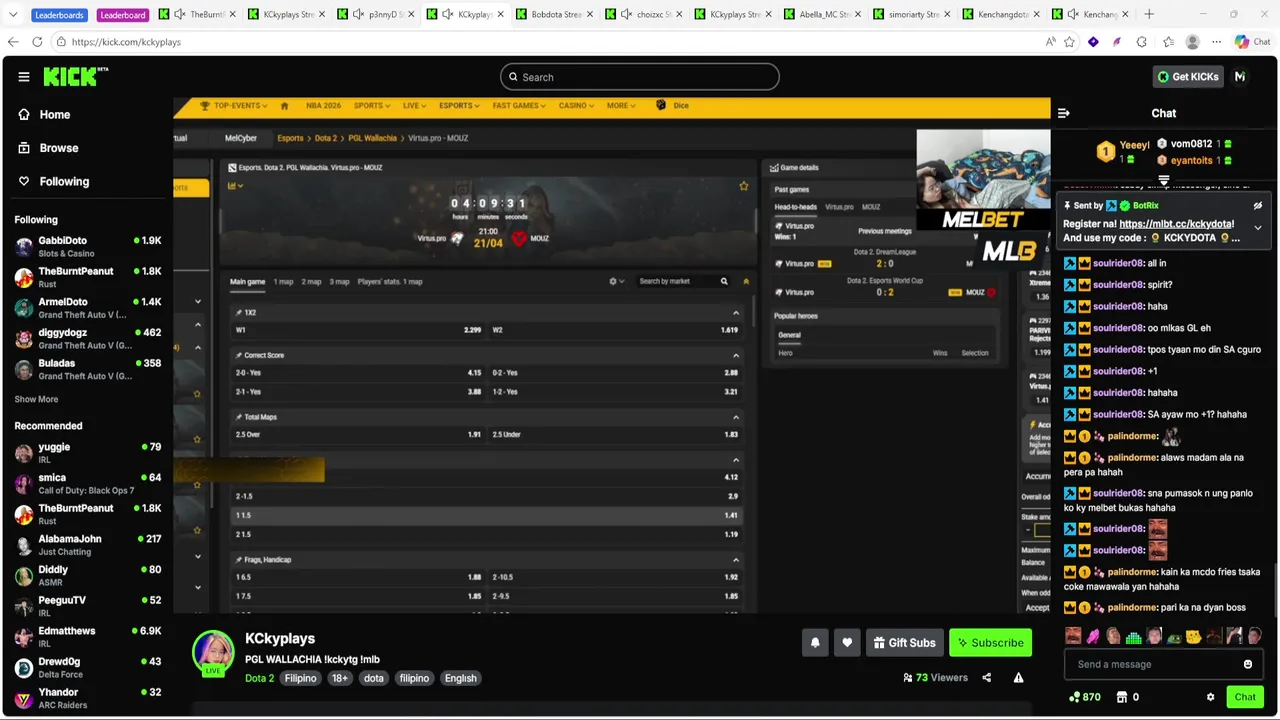Report the stream with the warning icon
The height and width of the screenshot is (720, 1280).
coord(1018,678)
